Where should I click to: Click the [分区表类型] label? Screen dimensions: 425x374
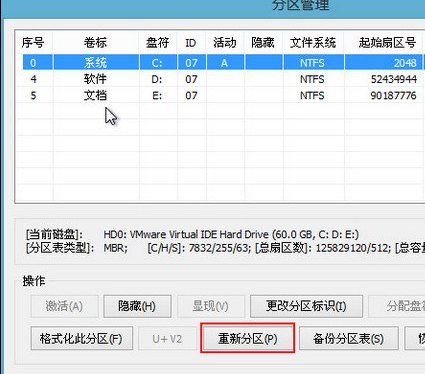point(60,248)
